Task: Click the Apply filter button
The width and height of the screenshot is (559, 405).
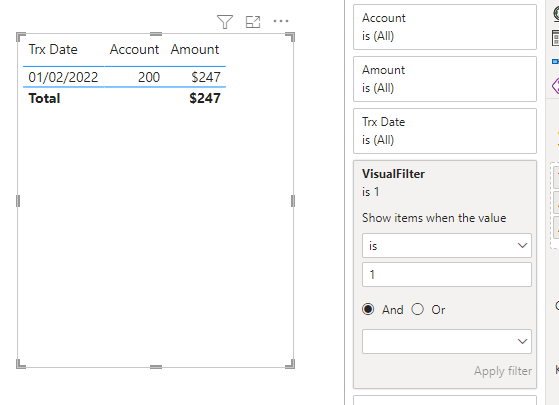Action: click(503, 371)
